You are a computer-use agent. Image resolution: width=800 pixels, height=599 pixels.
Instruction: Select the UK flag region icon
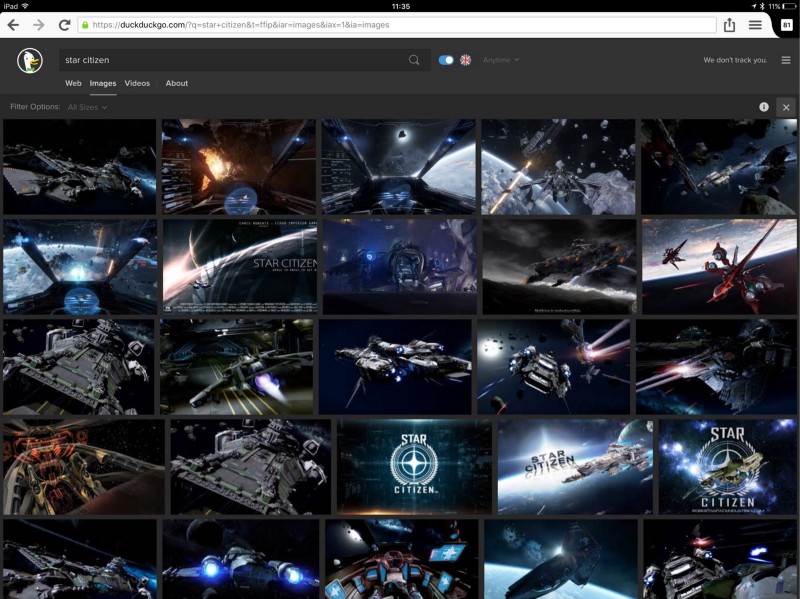465,60
